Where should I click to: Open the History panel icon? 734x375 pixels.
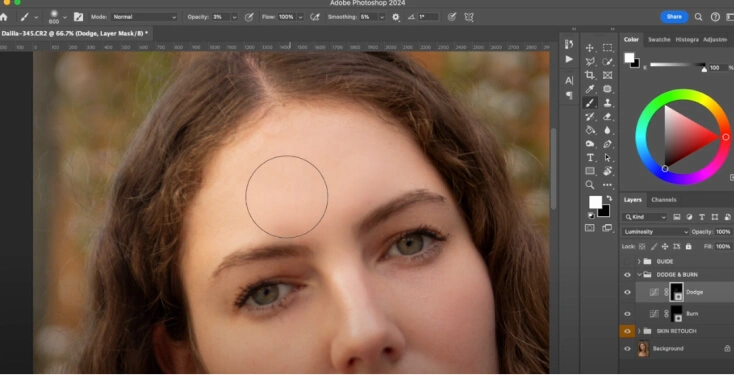(x=569, y=44)
